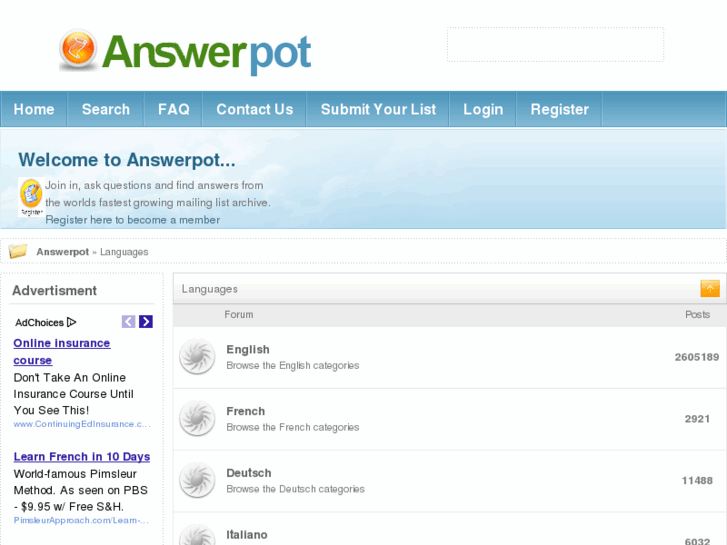The image size is (727, 545).
Task: Collapse Languages panel with orange arrow button
Action: [x=709, y=288]
